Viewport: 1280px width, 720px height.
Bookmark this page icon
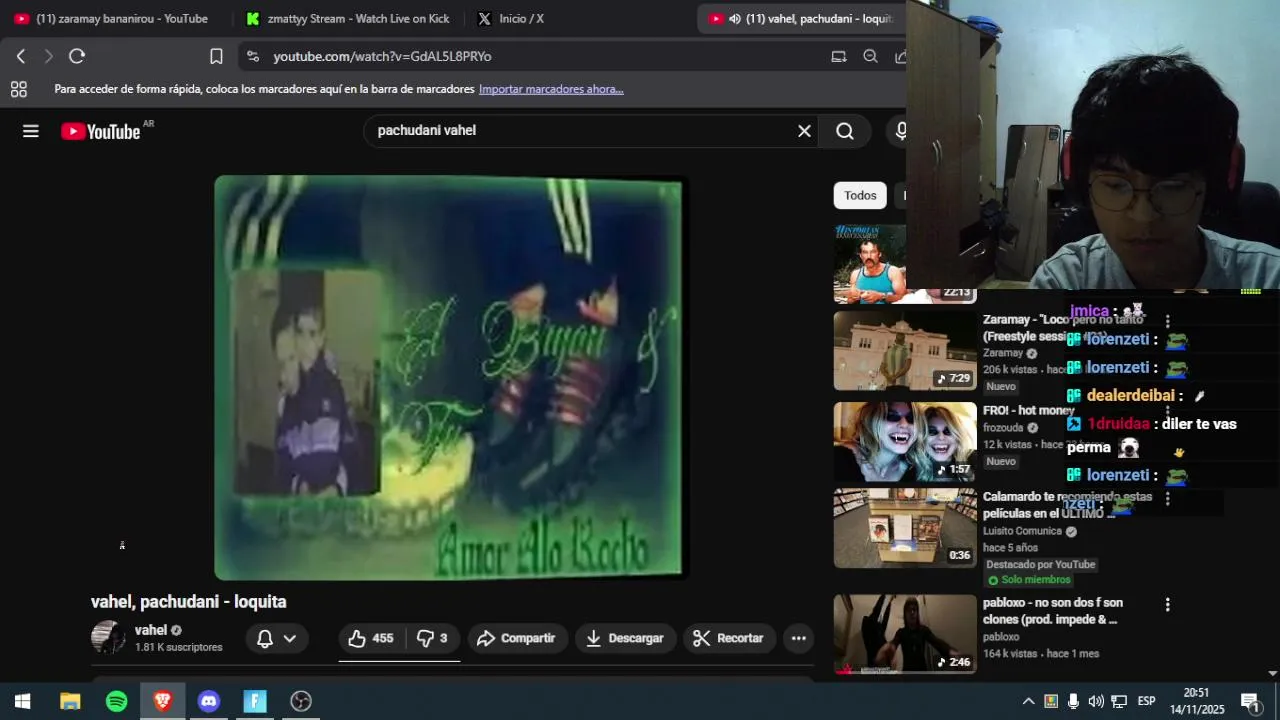pos(216,56)
